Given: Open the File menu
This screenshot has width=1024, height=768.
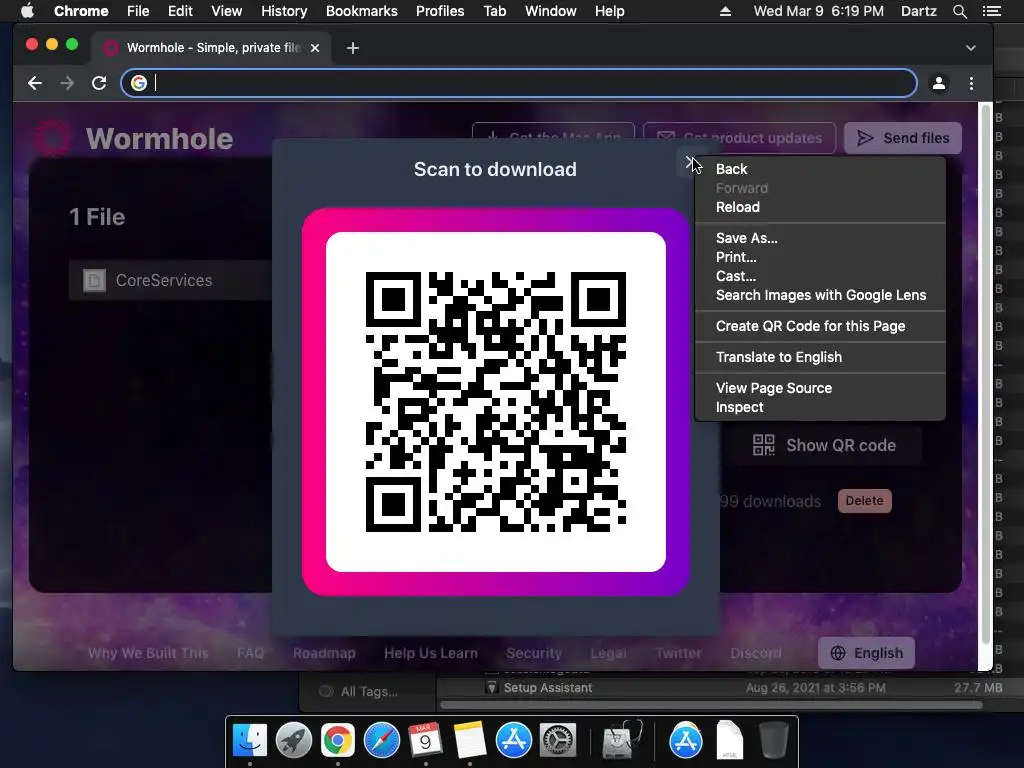Looking at the screenshot, I should [138, 11].
